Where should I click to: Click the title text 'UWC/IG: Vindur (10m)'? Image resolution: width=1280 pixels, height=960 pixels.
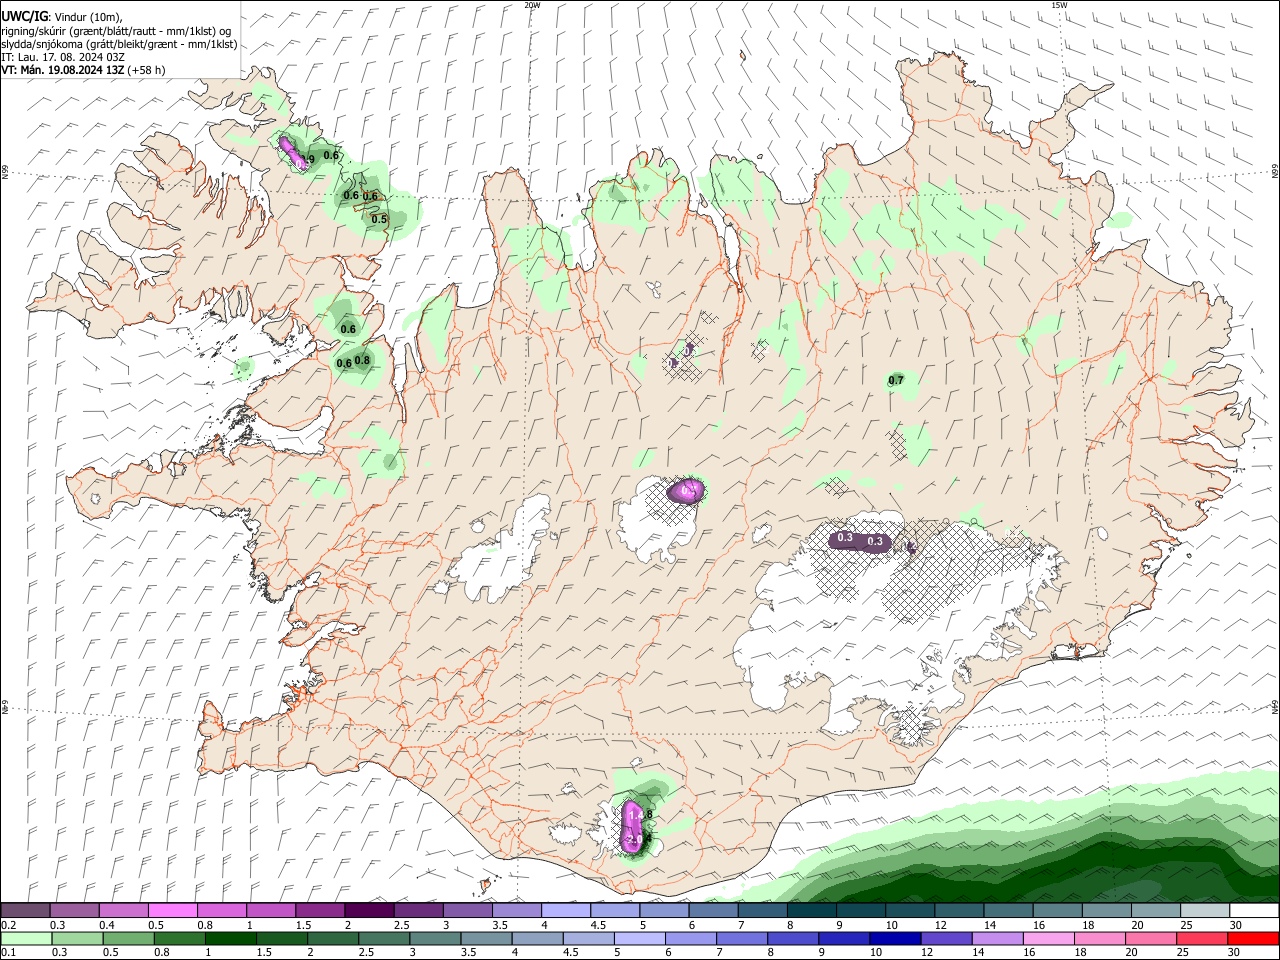(61, 17)
